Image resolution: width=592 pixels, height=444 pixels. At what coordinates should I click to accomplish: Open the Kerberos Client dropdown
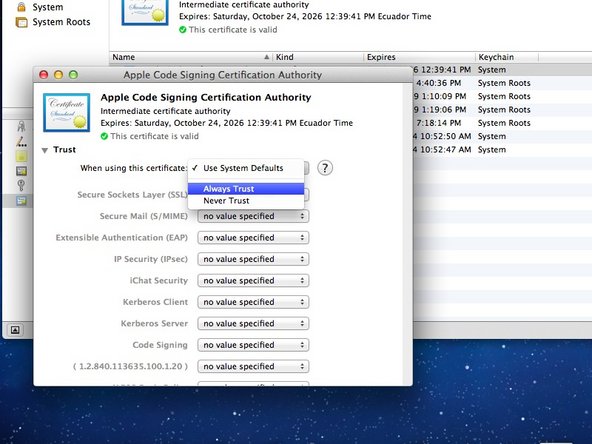coord(253,302)
